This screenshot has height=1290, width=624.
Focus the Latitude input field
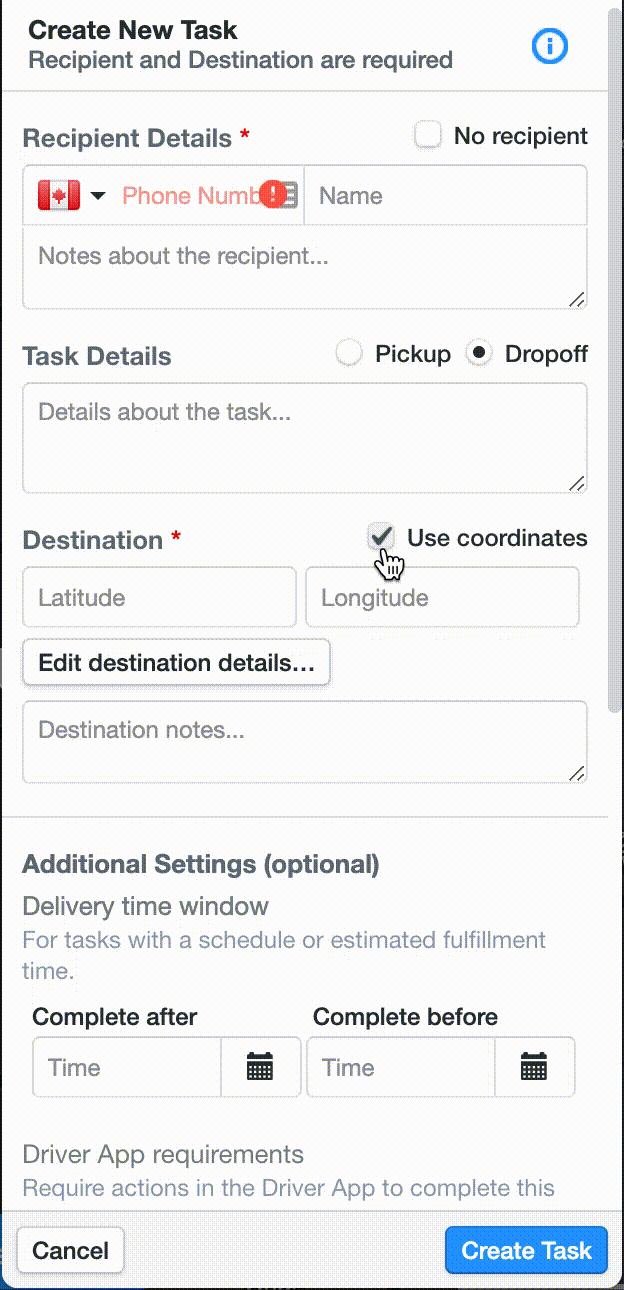[x=160, y=598]
